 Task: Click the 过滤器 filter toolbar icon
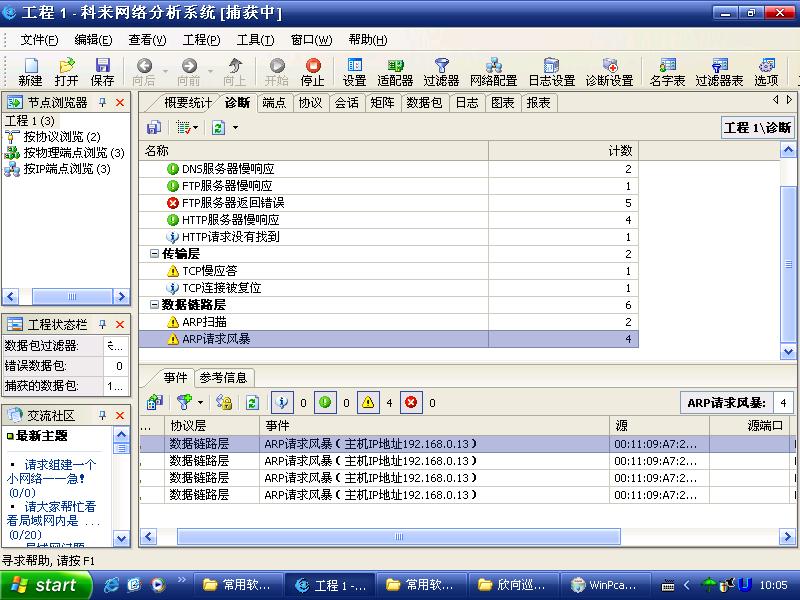click(441, 71)
